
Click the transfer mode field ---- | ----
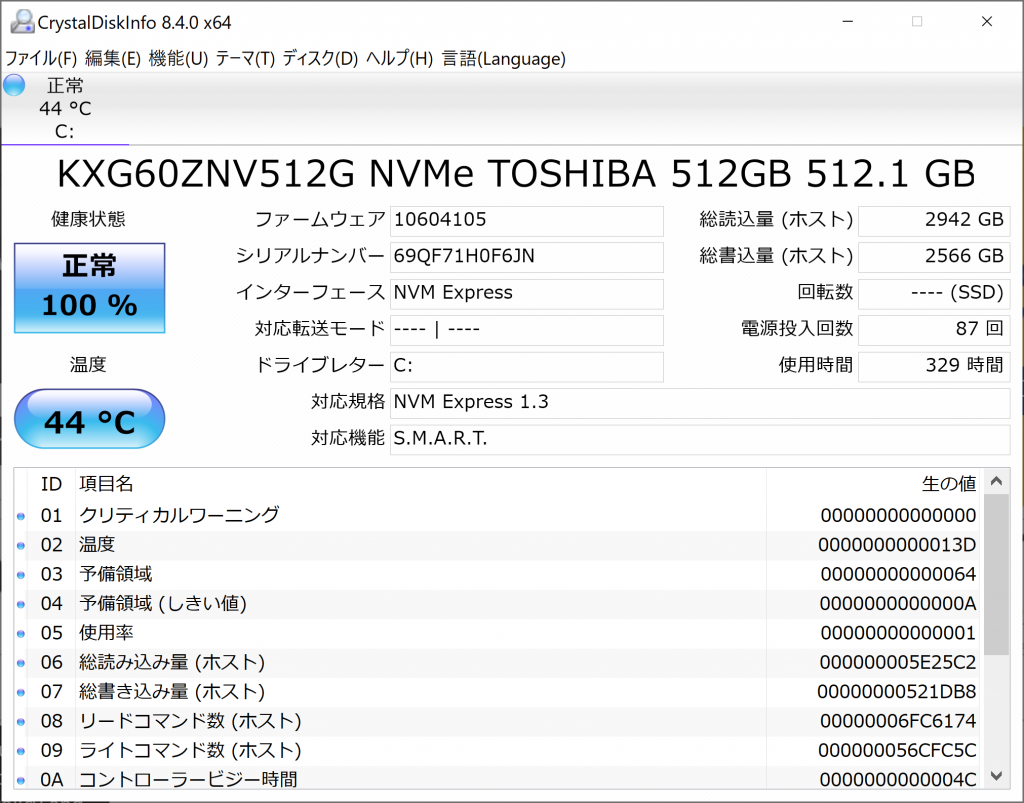coord(526,330)
